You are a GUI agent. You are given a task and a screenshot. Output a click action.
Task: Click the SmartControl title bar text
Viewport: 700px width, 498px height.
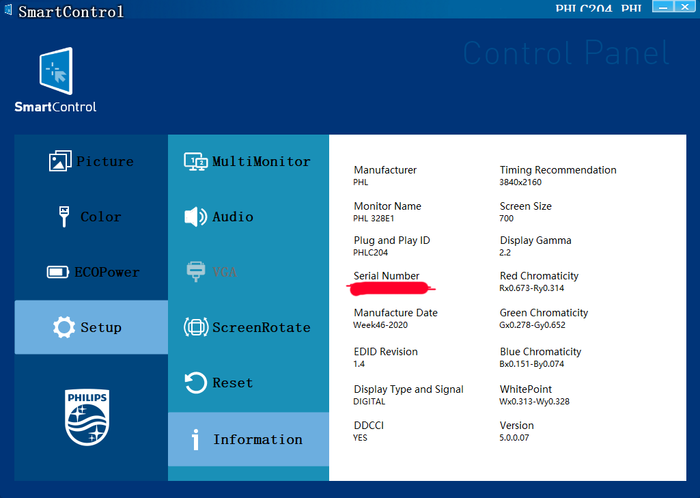71,11
